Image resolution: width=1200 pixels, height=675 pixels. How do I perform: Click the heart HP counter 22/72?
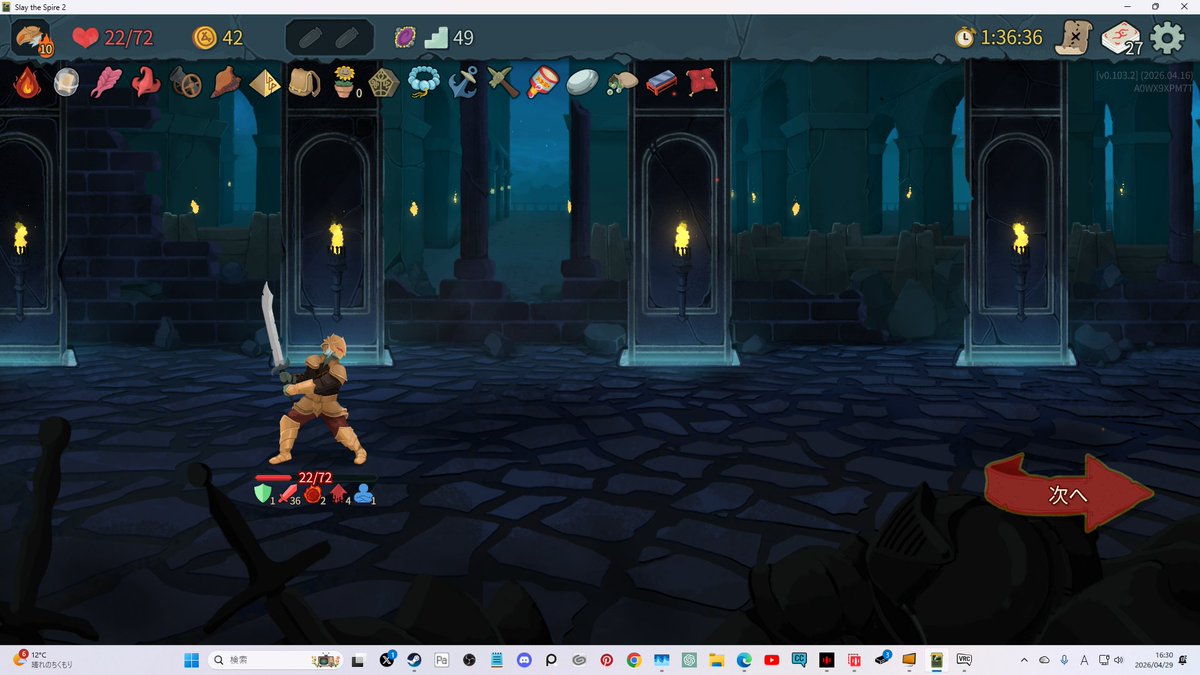(112, 38)
